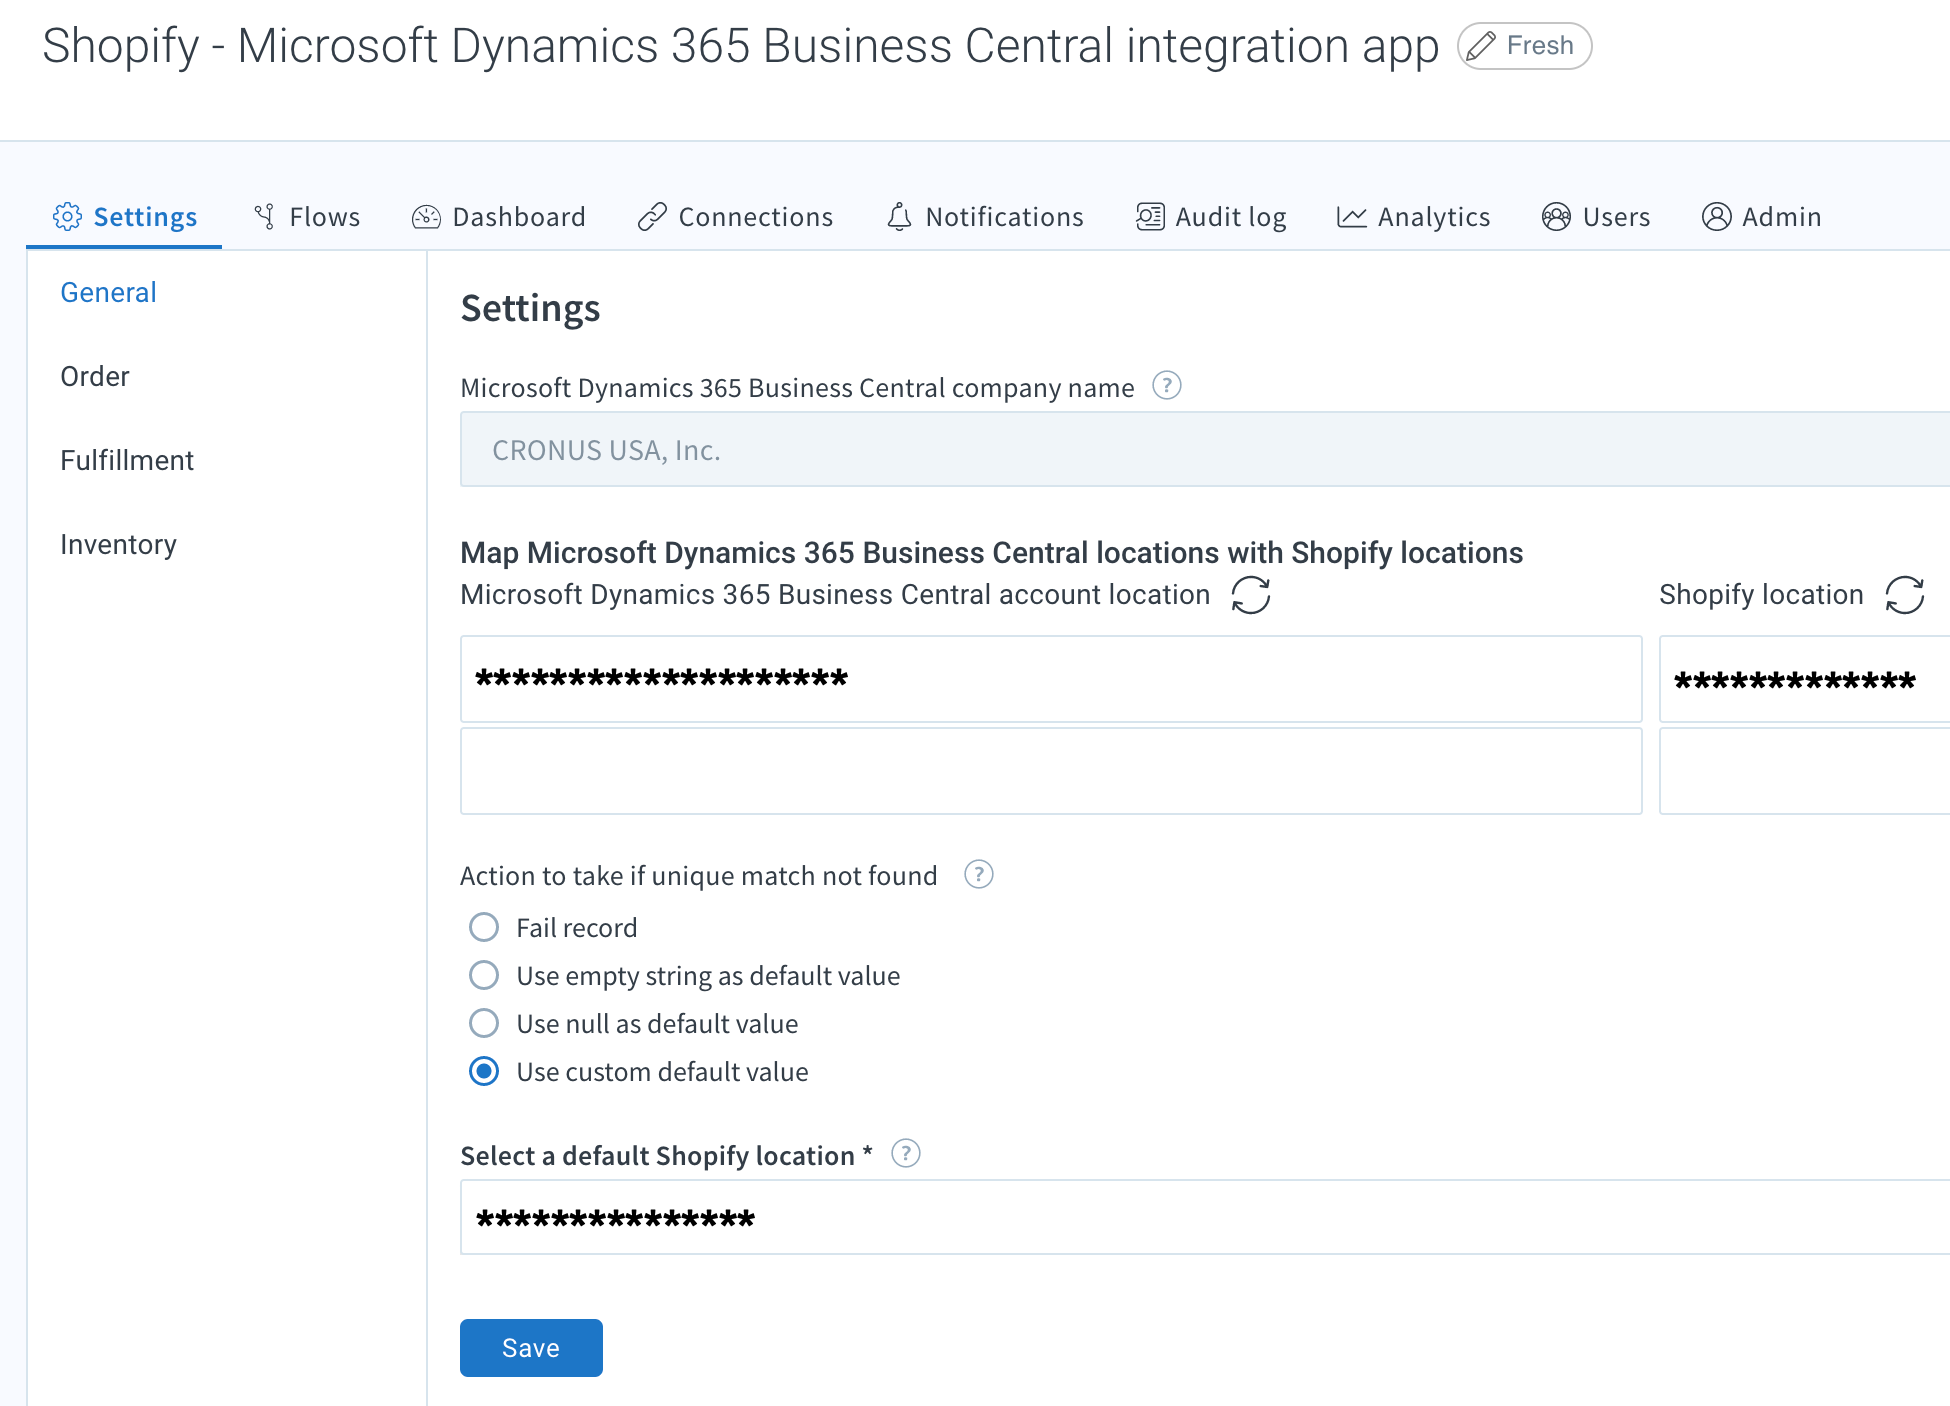This screenshot has height=1406, width=1950.
Task: Go to the Users tab
Action: tap(1596, 217)
